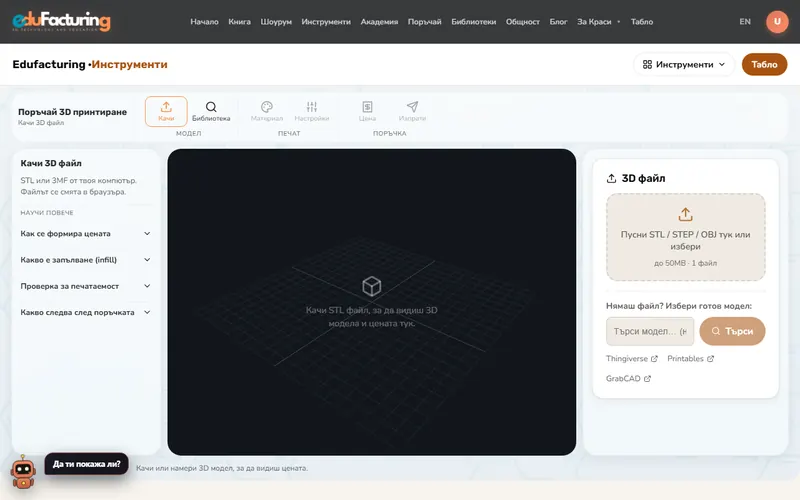Select the Качи upload step icon
This screenshot has height=500, width=800.
coord(166,111)
